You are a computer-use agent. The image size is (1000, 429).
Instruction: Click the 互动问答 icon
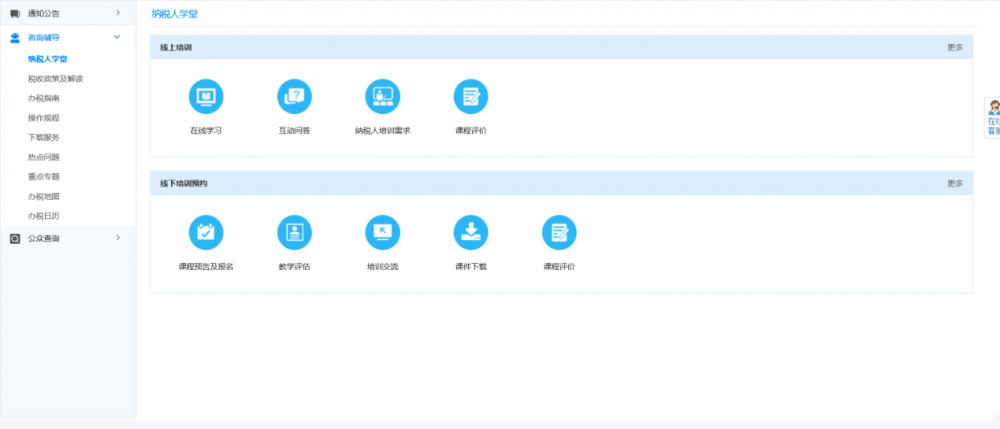coord(294,97)
